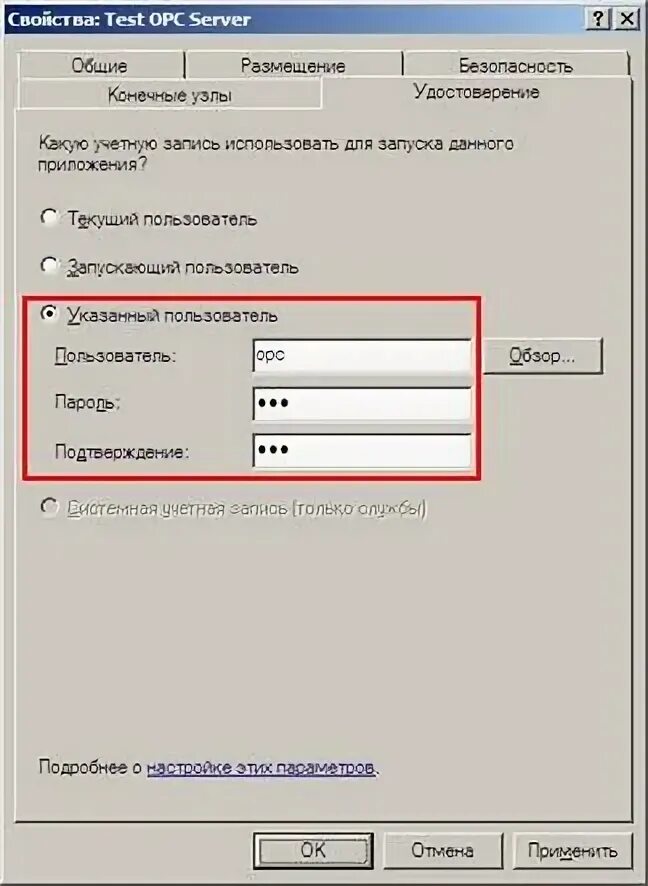Screen dimensions: 648x886
Task: Click the question mark help icon
Action: (599, 19)
